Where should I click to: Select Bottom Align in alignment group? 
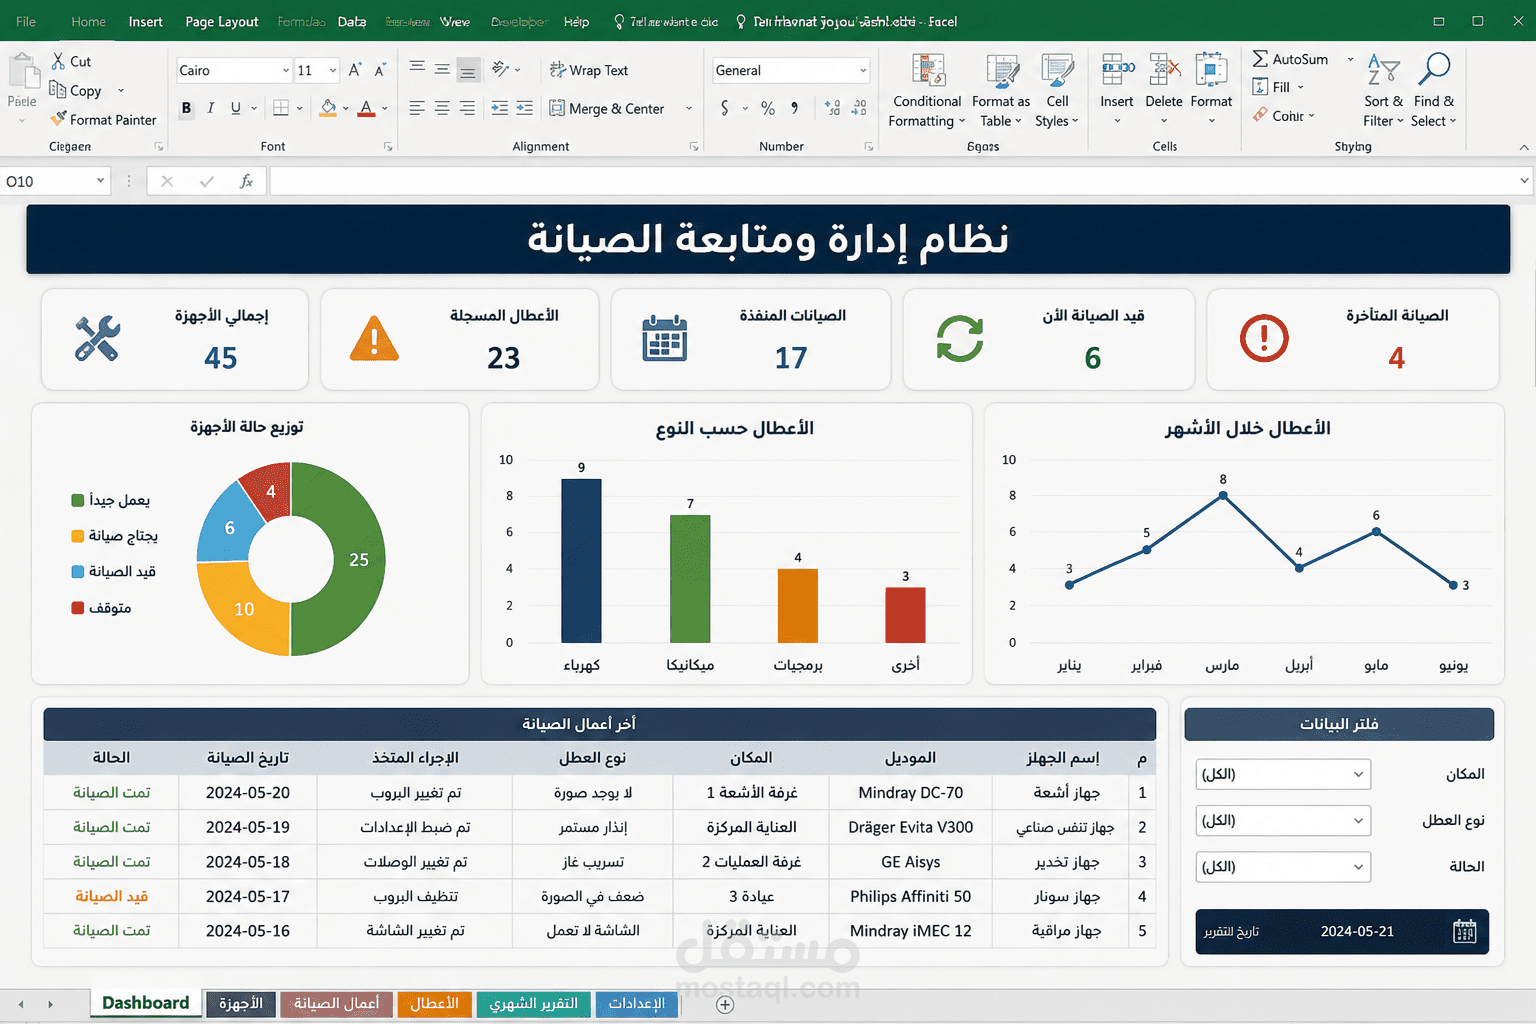pyautogui.click(x=467, y=70)
